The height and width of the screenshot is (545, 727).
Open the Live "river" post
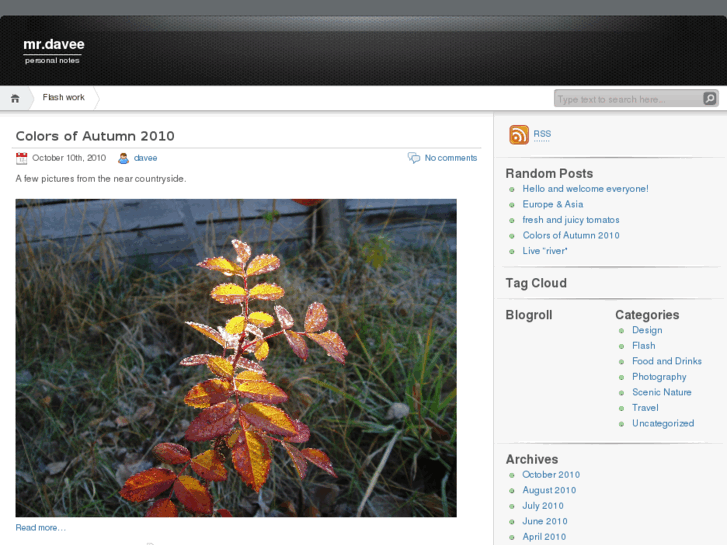tap(545, 251)
